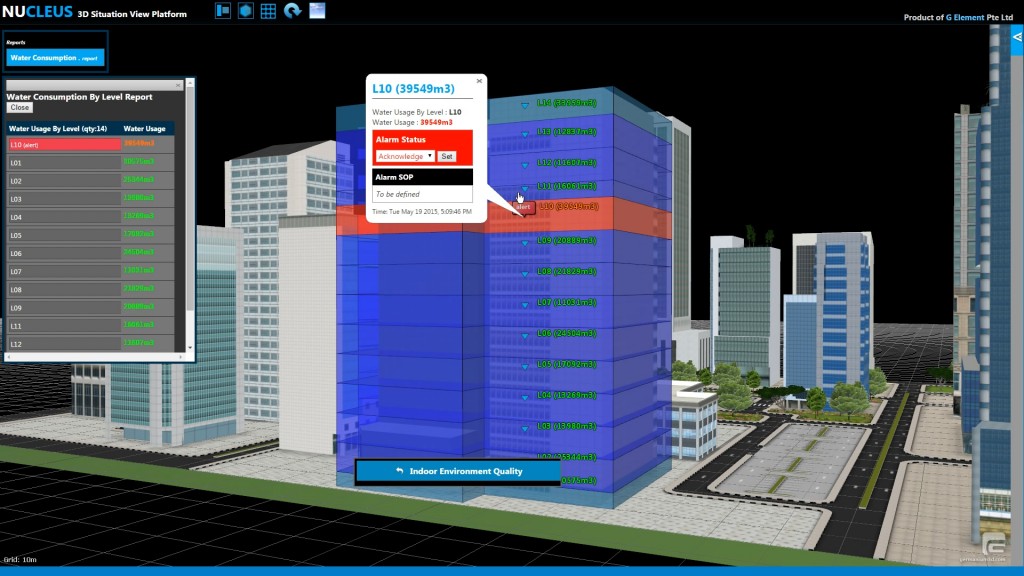Click the popup timestamp 'Tue May 19 2015'
Image resolution: width=1024 pixels, height=576 pixels.
coord(417,212)
